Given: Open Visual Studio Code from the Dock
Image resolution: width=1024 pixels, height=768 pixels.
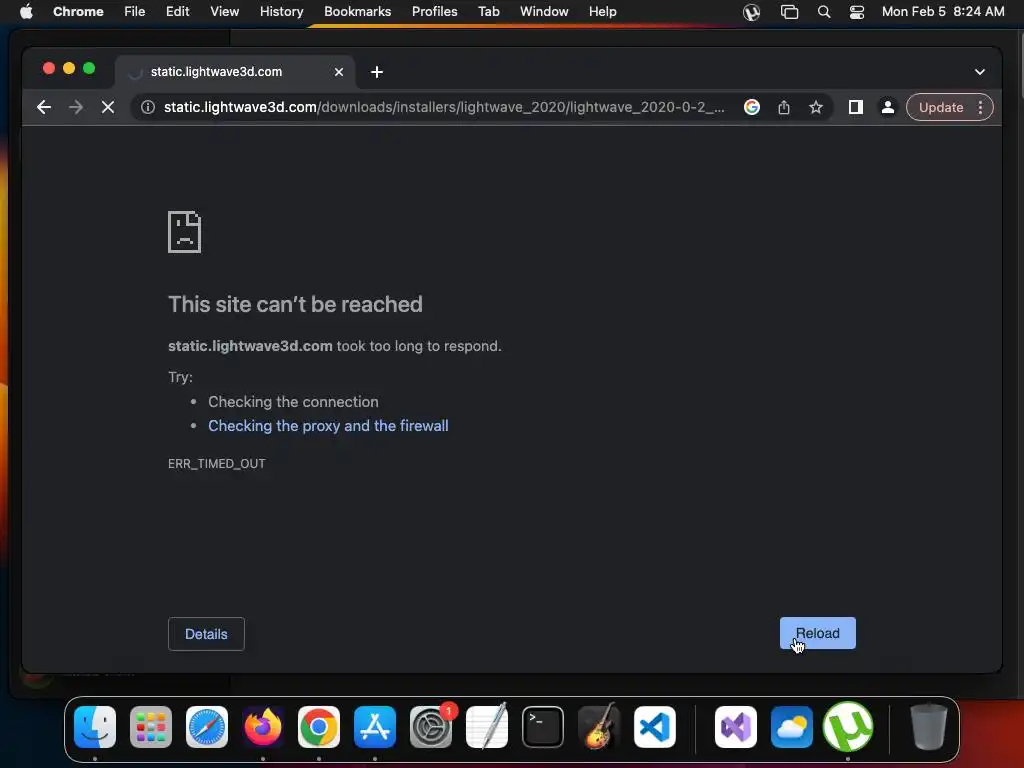Looking at the screenshot, I should [x=654, y=727].
